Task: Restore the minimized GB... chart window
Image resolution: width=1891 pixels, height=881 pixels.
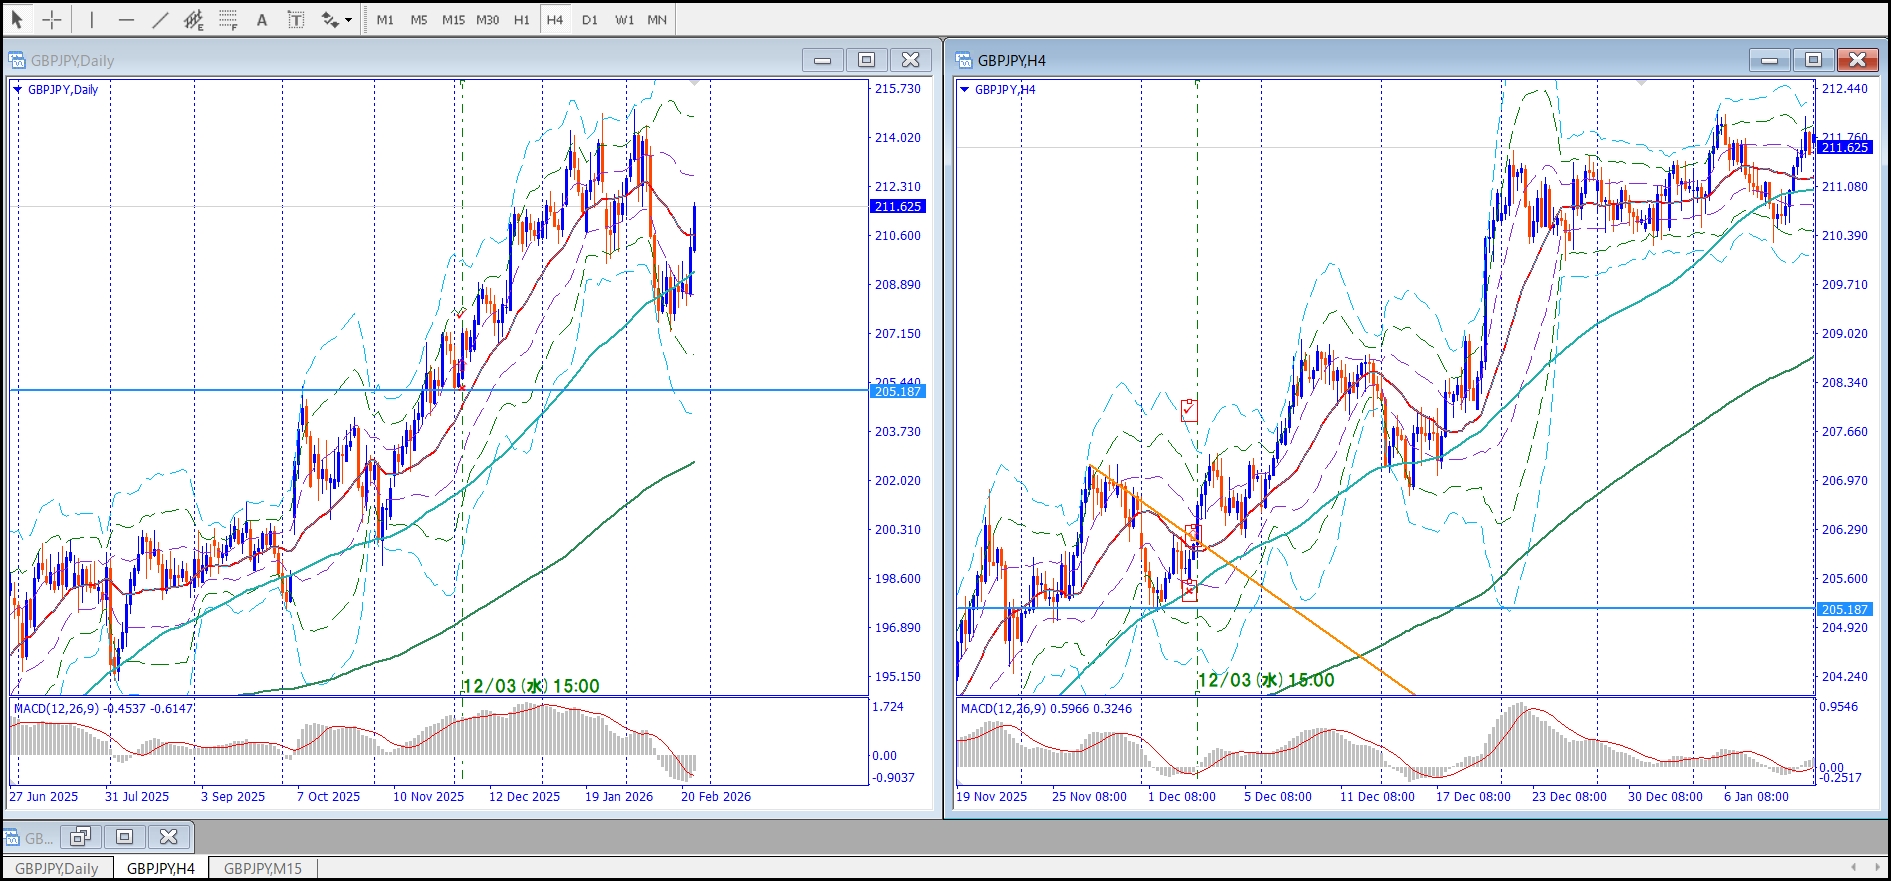Action: (x=81, y=836)
